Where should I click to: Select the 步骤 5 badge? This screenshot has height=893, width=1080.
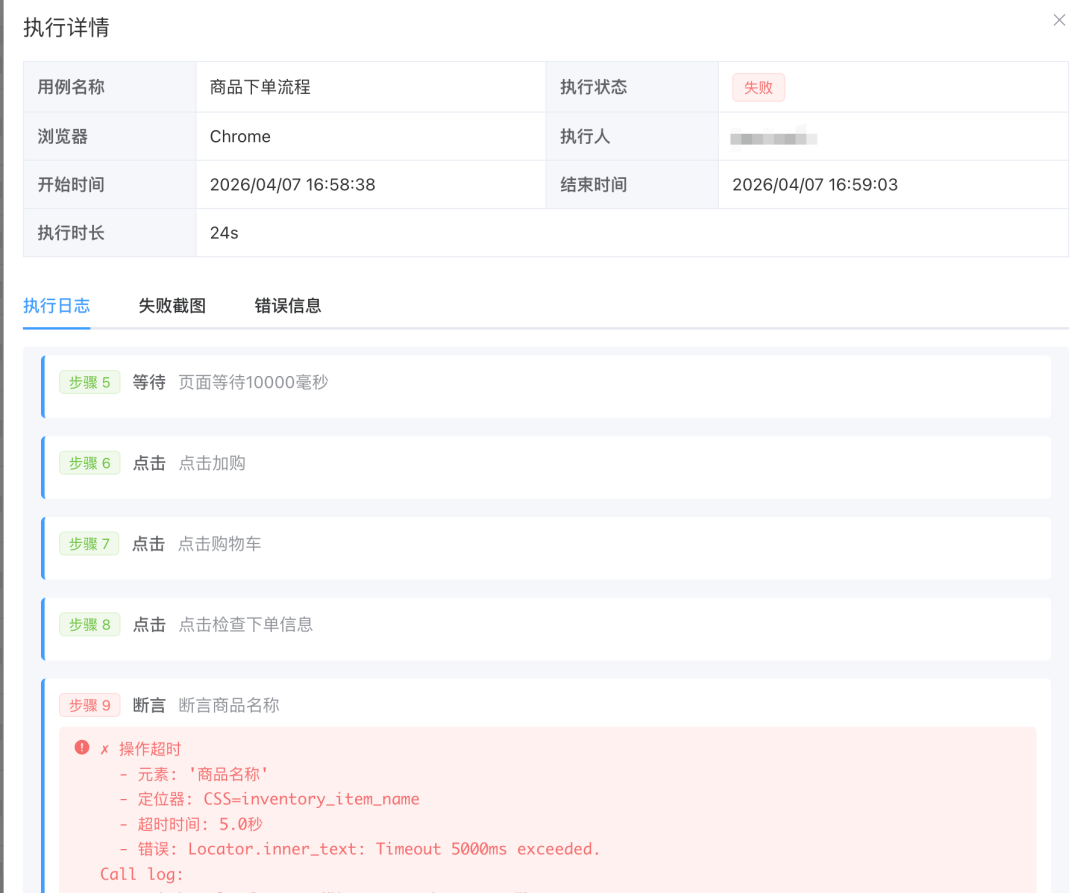90,382
